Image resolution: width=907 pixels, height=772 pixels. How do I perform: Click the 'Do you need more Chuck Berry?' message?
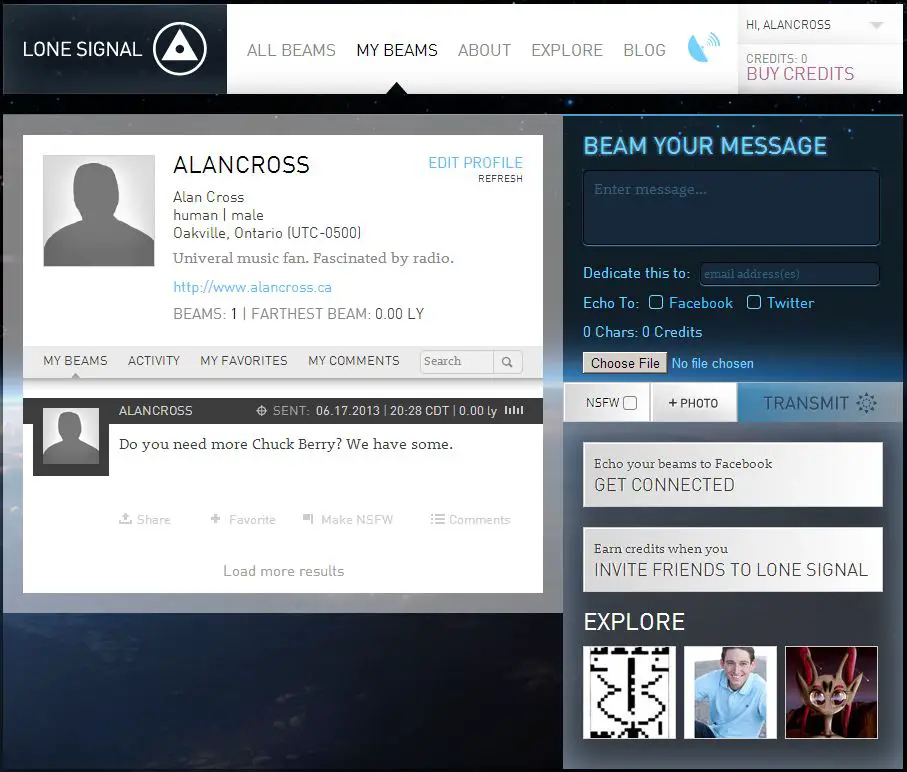tap(286, 444)
